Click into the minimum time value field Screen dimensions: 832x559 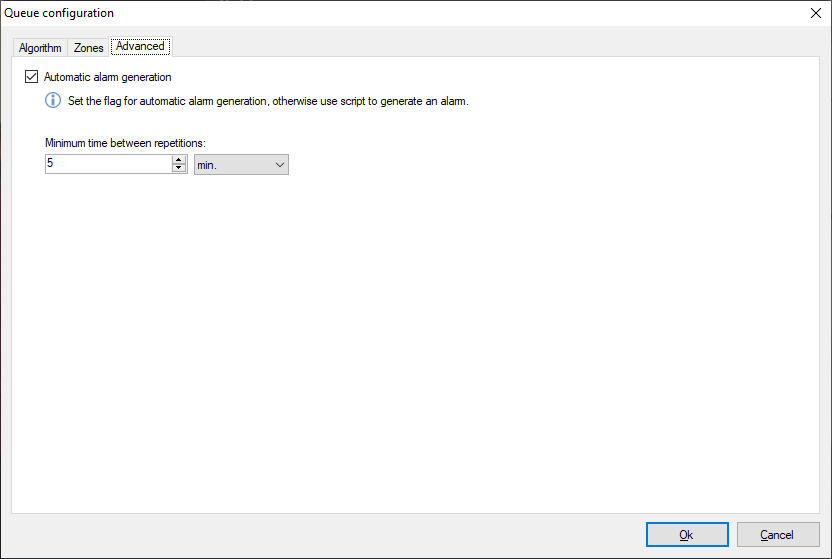coord(108,164)
